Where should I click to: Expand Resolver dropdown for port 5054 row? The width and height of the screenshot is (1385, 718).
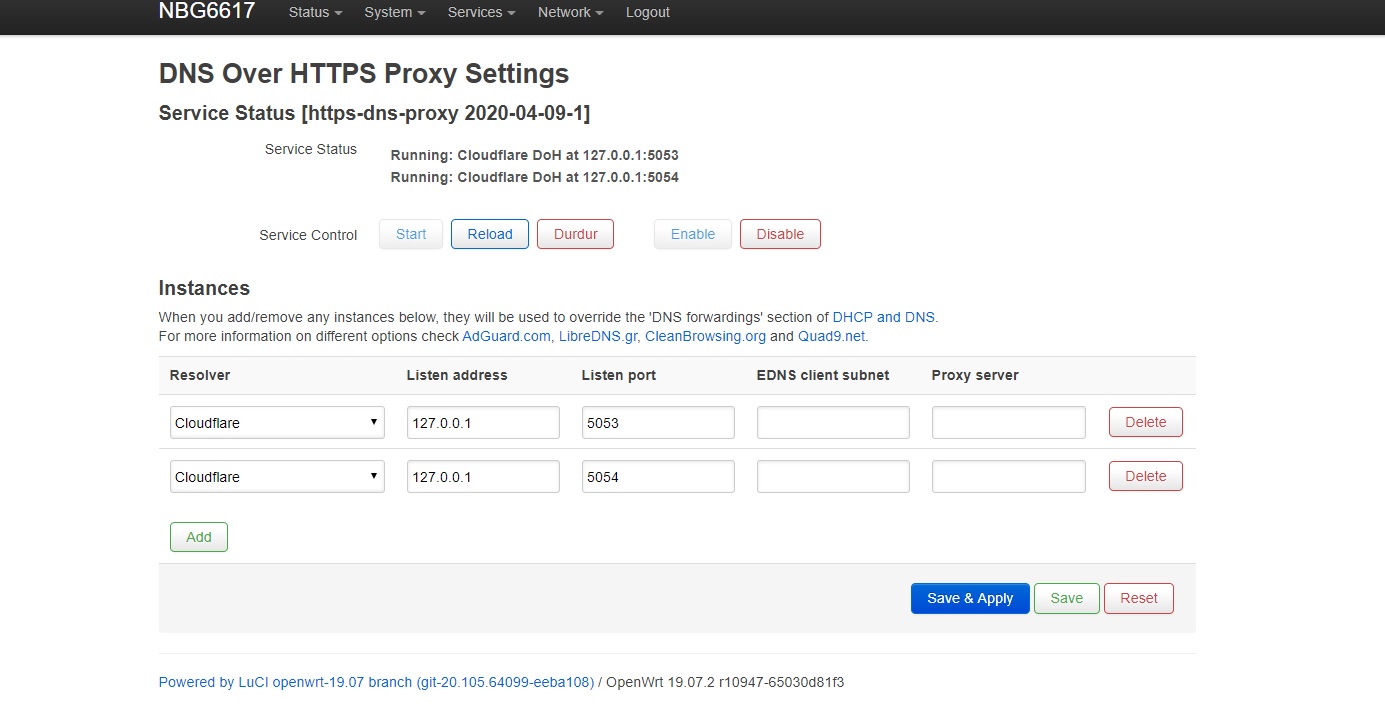tap(277, 476)
